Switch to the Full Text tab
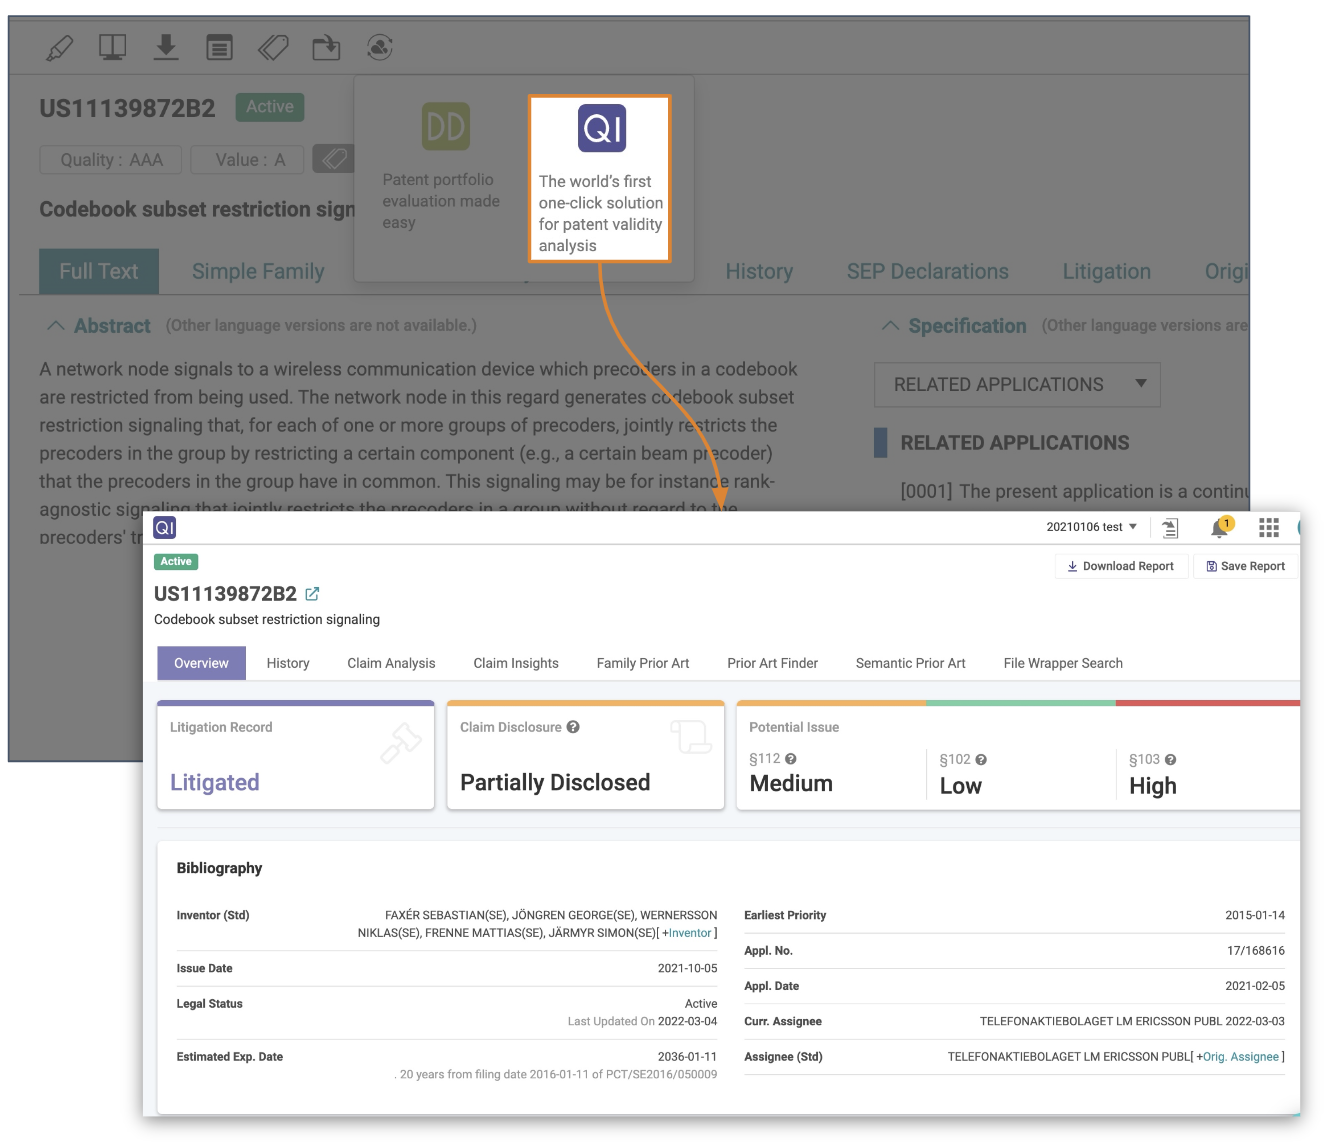This screenshot has width=1324, height=1146. [99, 271]
